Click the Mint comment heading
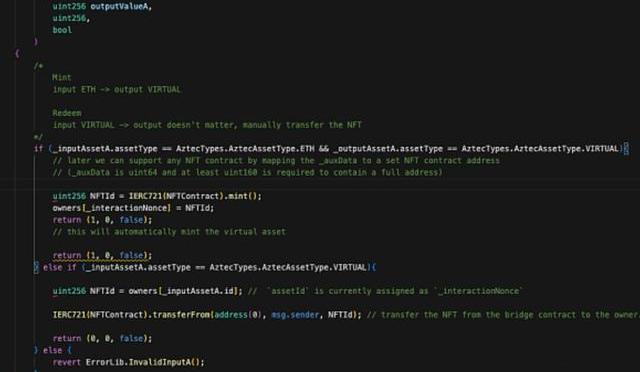This screenshot has height=372, width=640. (x=62, y=77)
